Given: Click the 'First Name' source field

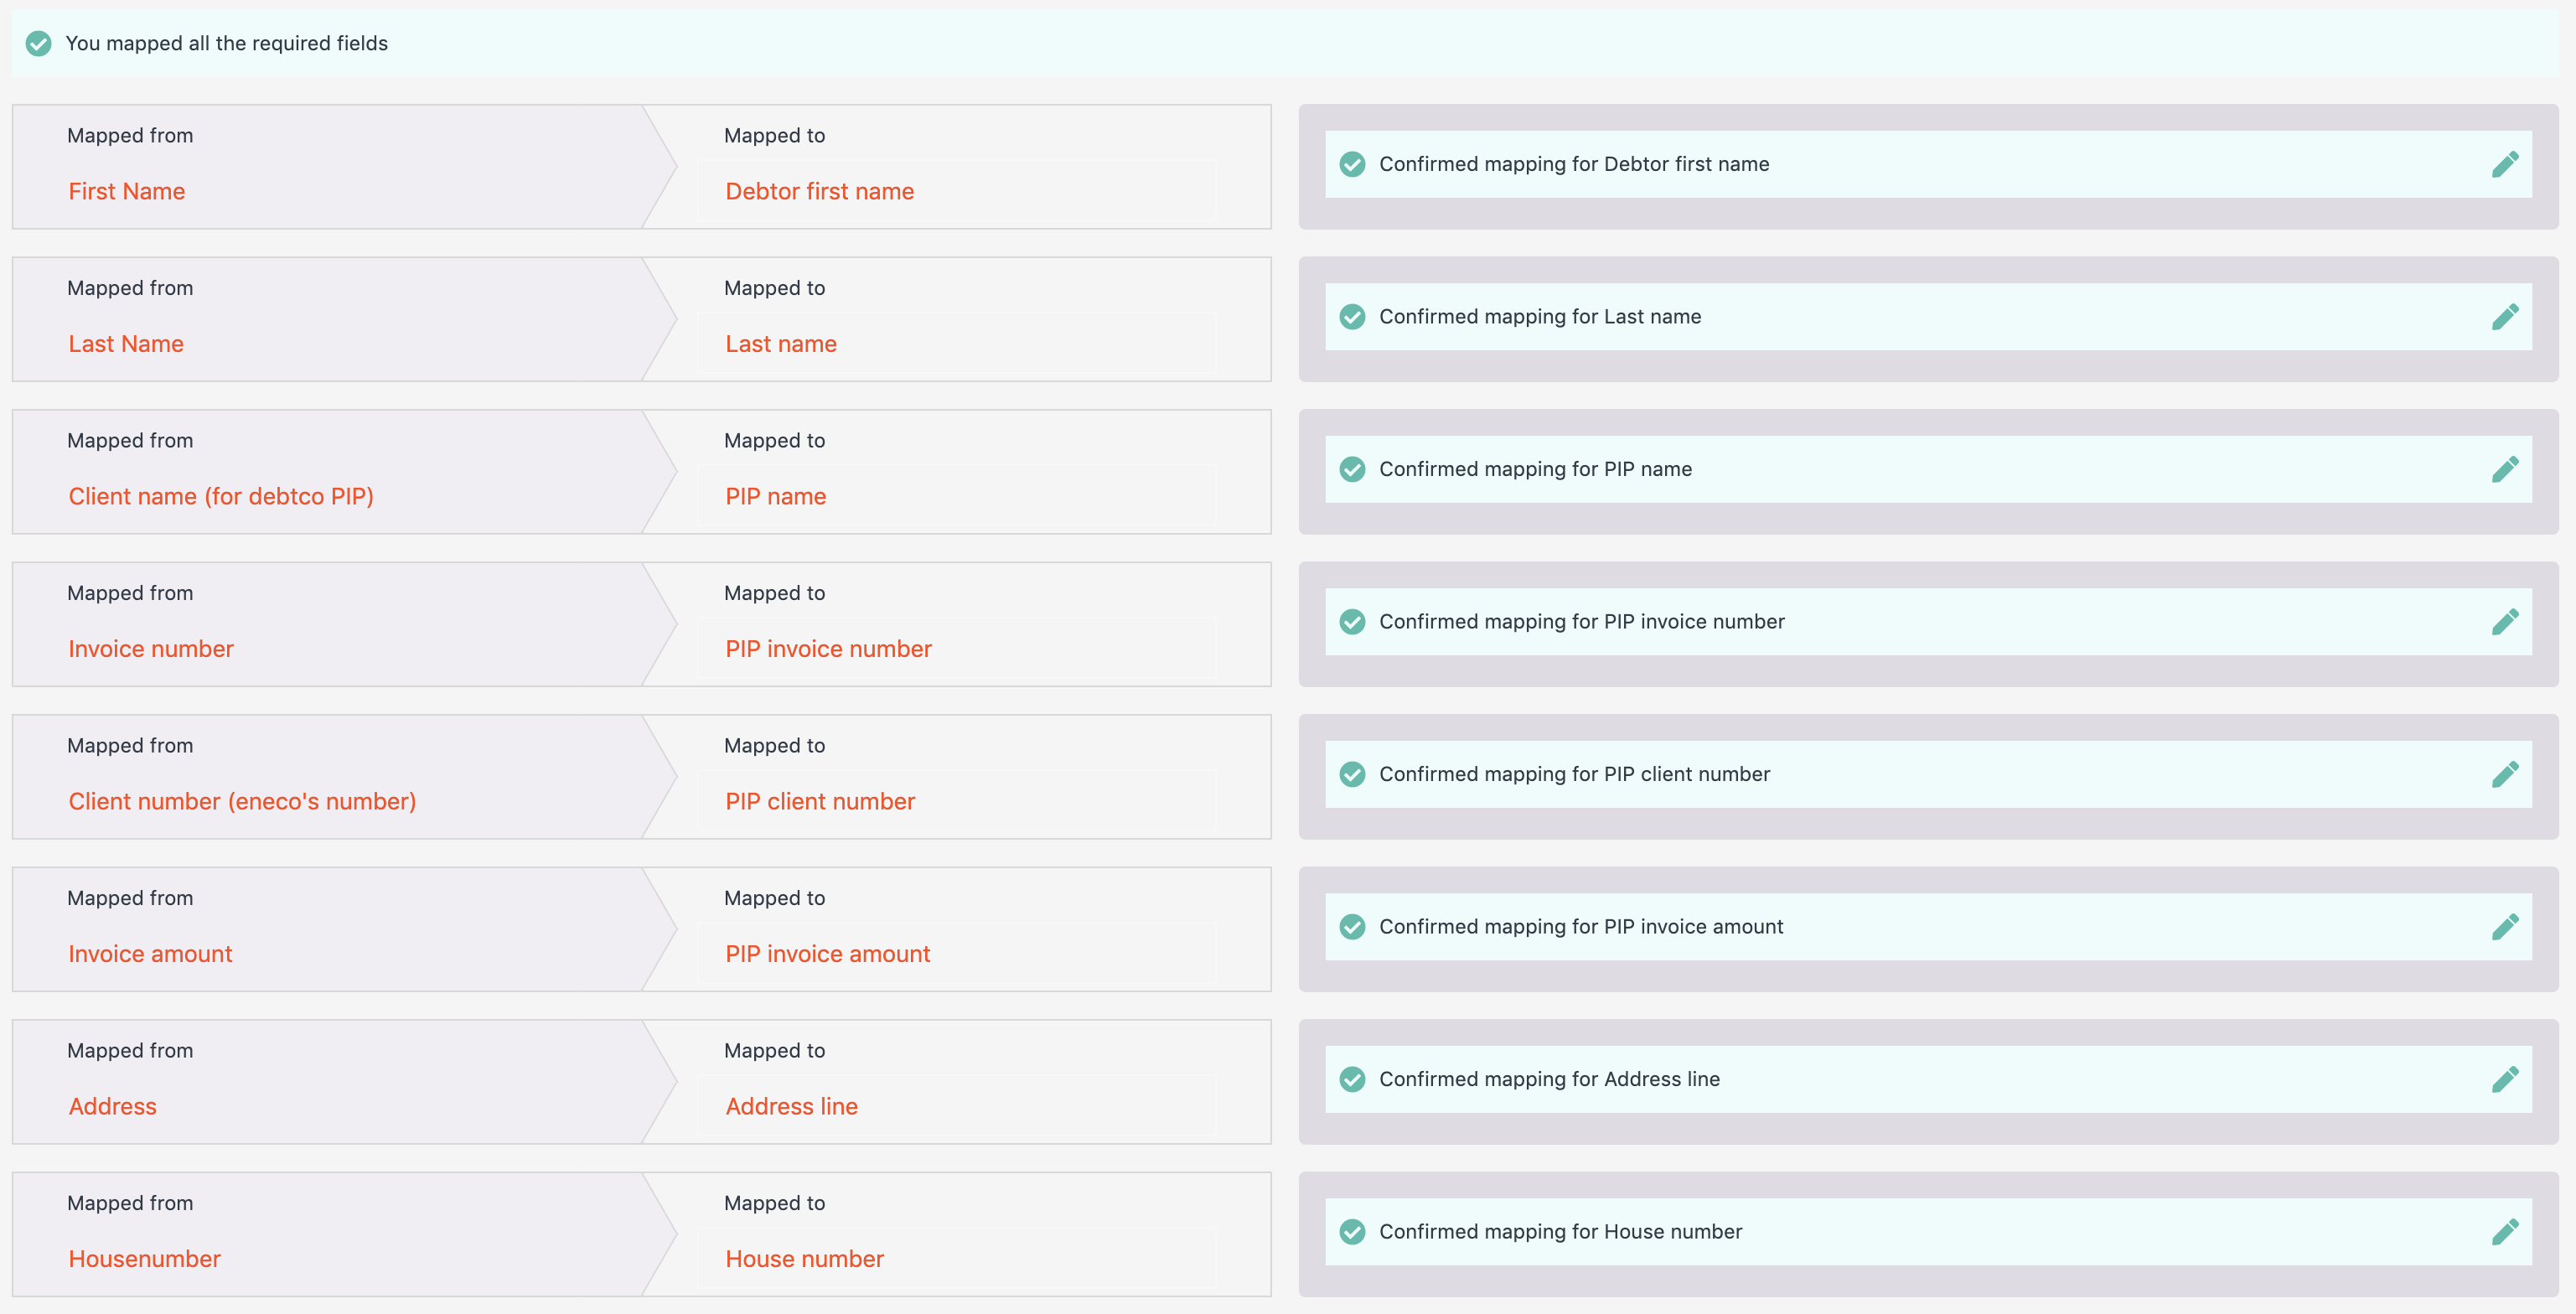Looking at the screenshot, I should 127,191.
